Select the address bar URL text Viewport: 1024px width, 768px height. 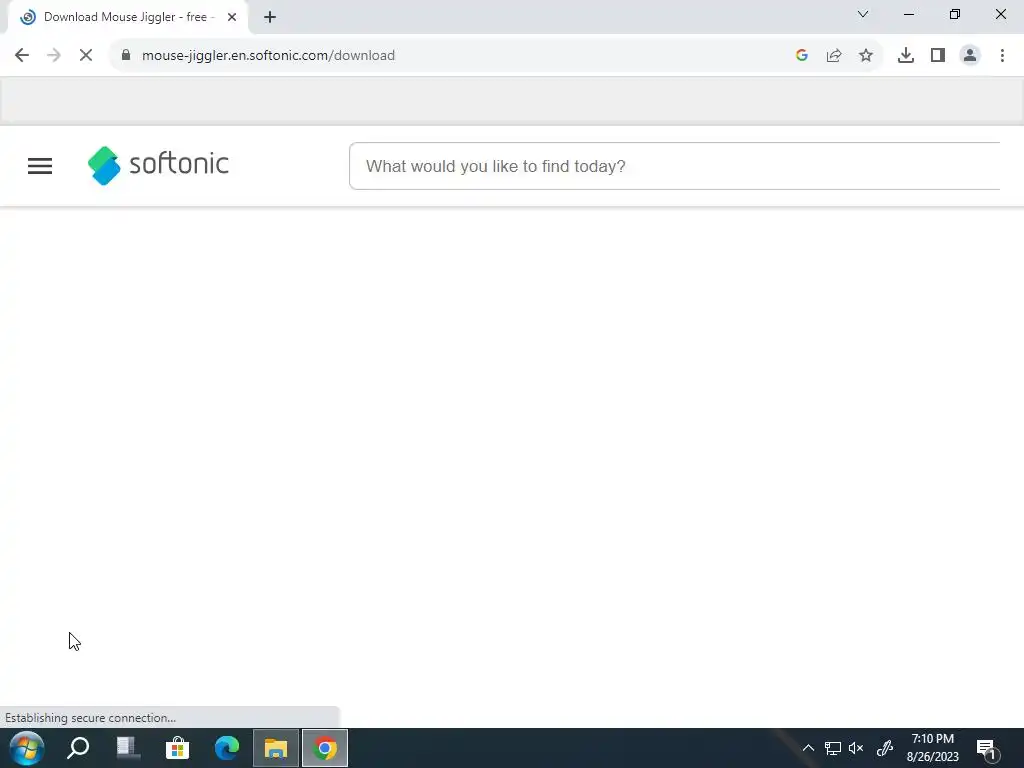tap(268, 56)
